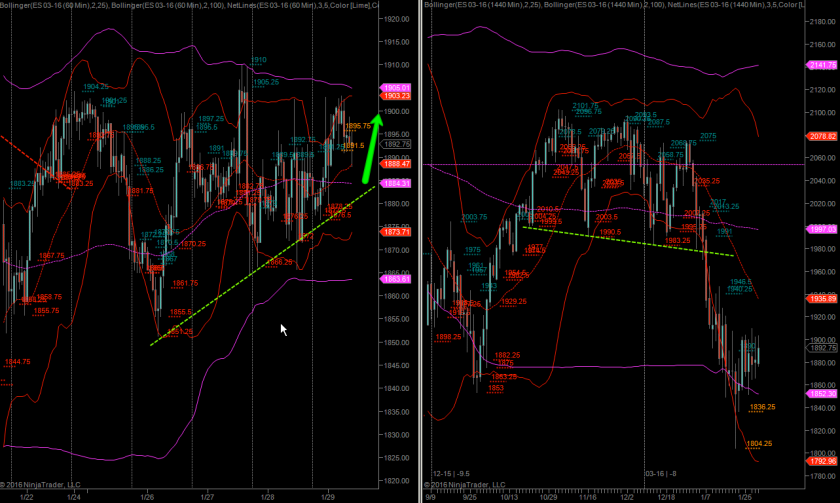Click the red 1990.5 label
Image resolution: width=840 pixels, height=503 pixels.
(610, 232)
